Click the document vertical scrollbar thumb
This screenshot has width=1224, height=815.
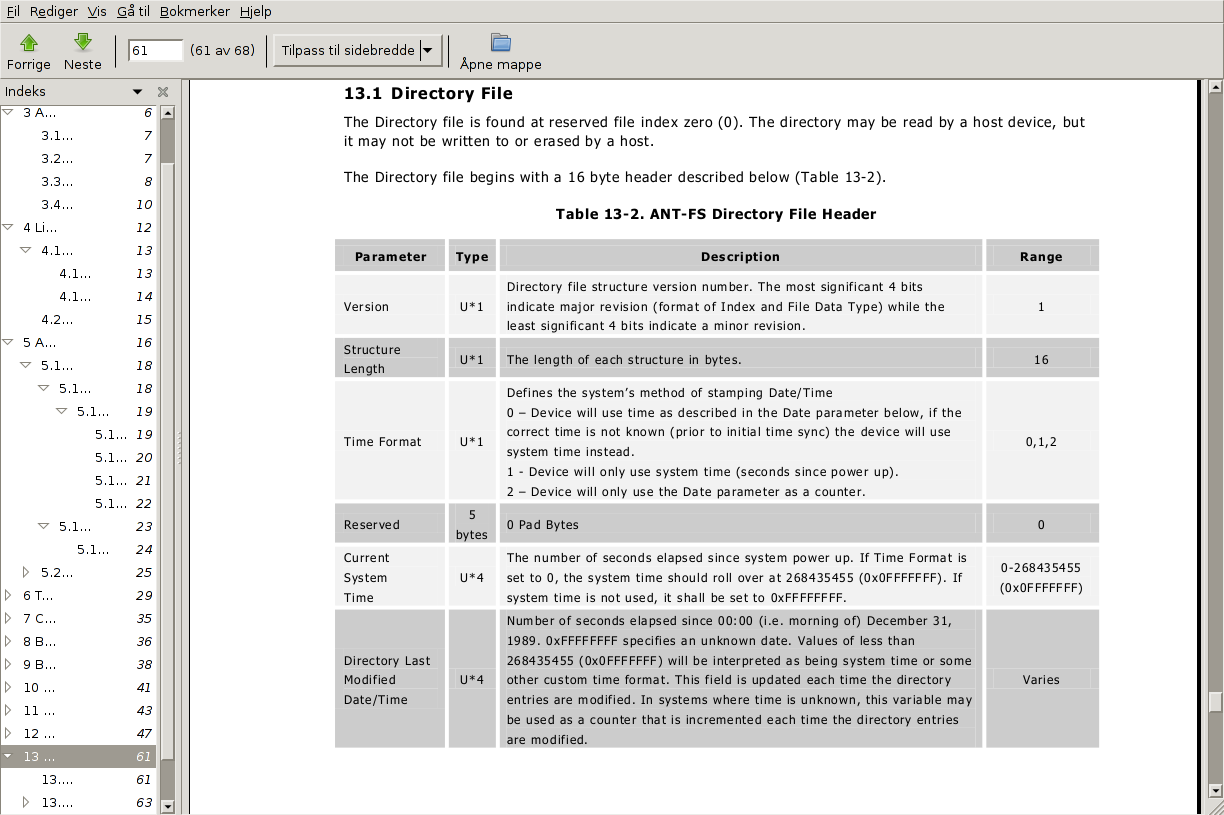[1215, 702]
